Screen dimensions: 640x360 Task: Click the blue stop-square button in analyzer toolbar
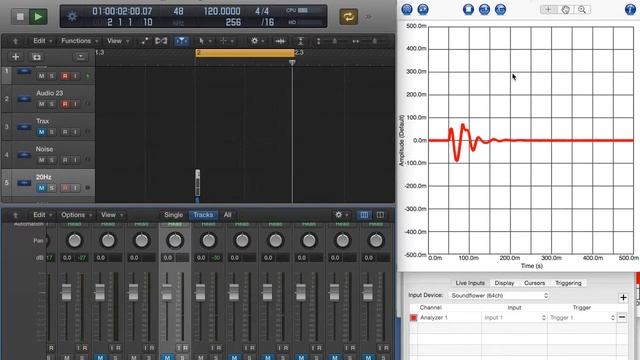pyautogui.click(x=468, y=9)
